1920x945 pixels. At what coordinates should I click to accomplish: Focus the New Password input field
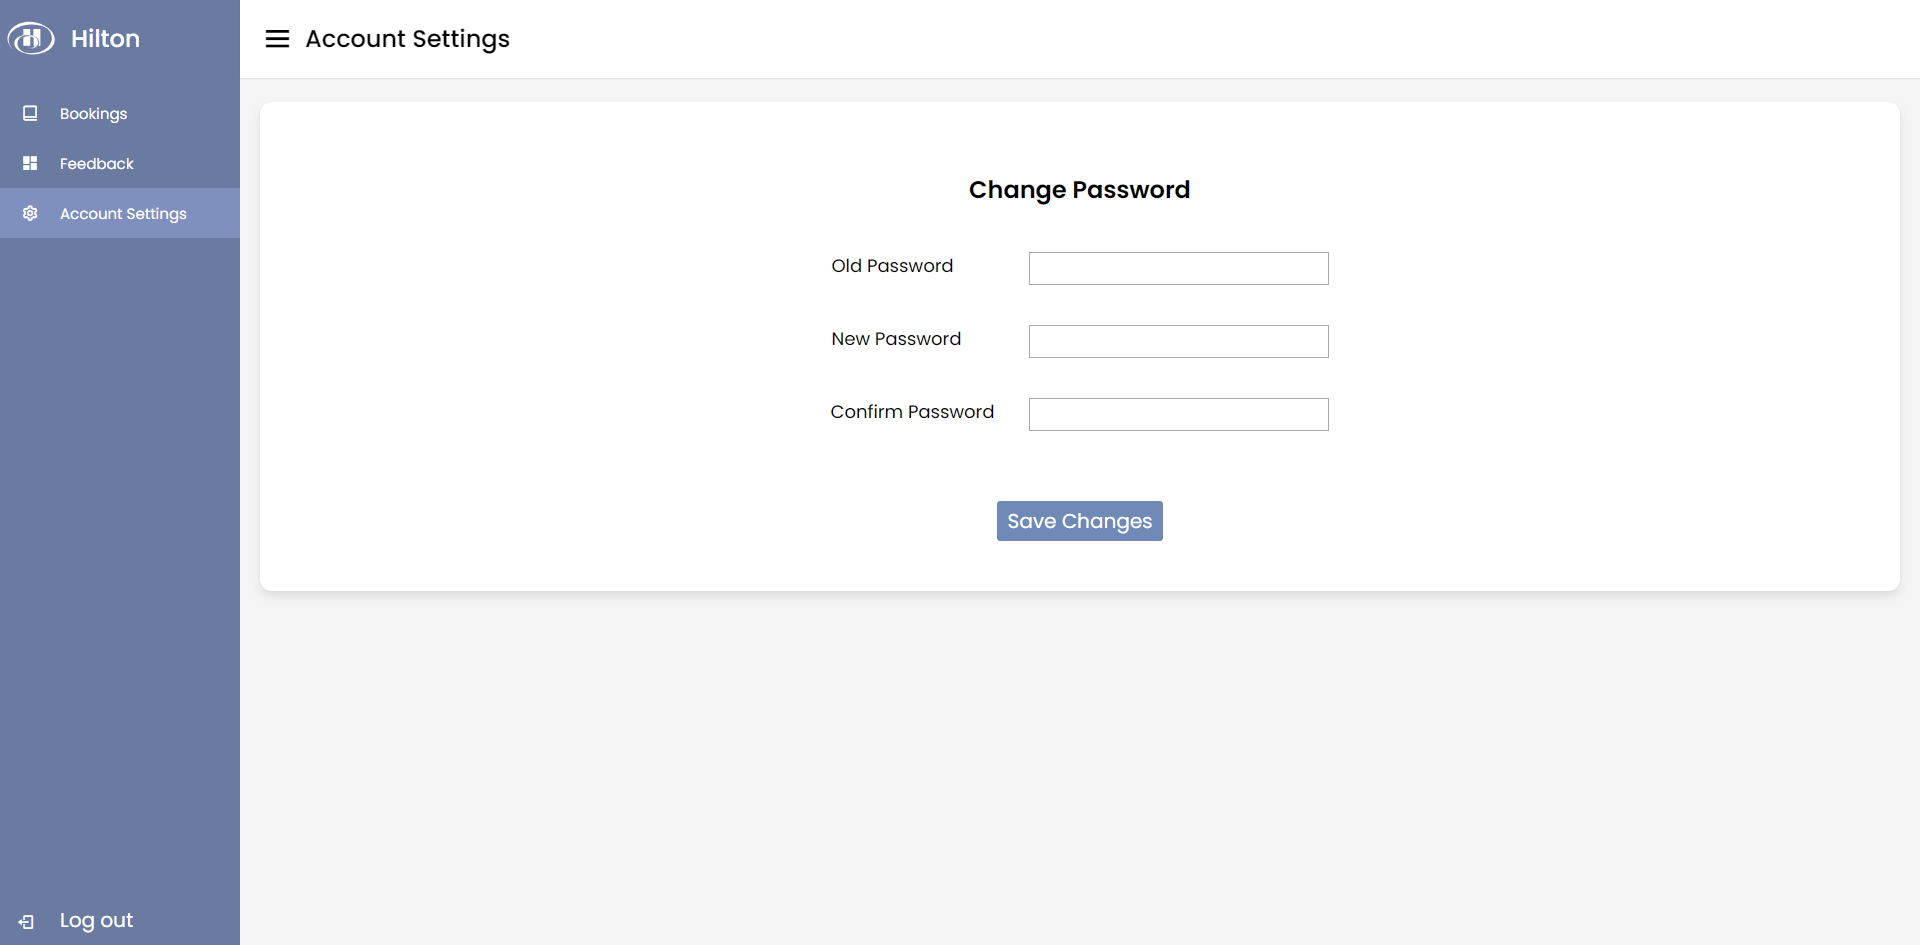point(1178,341)
